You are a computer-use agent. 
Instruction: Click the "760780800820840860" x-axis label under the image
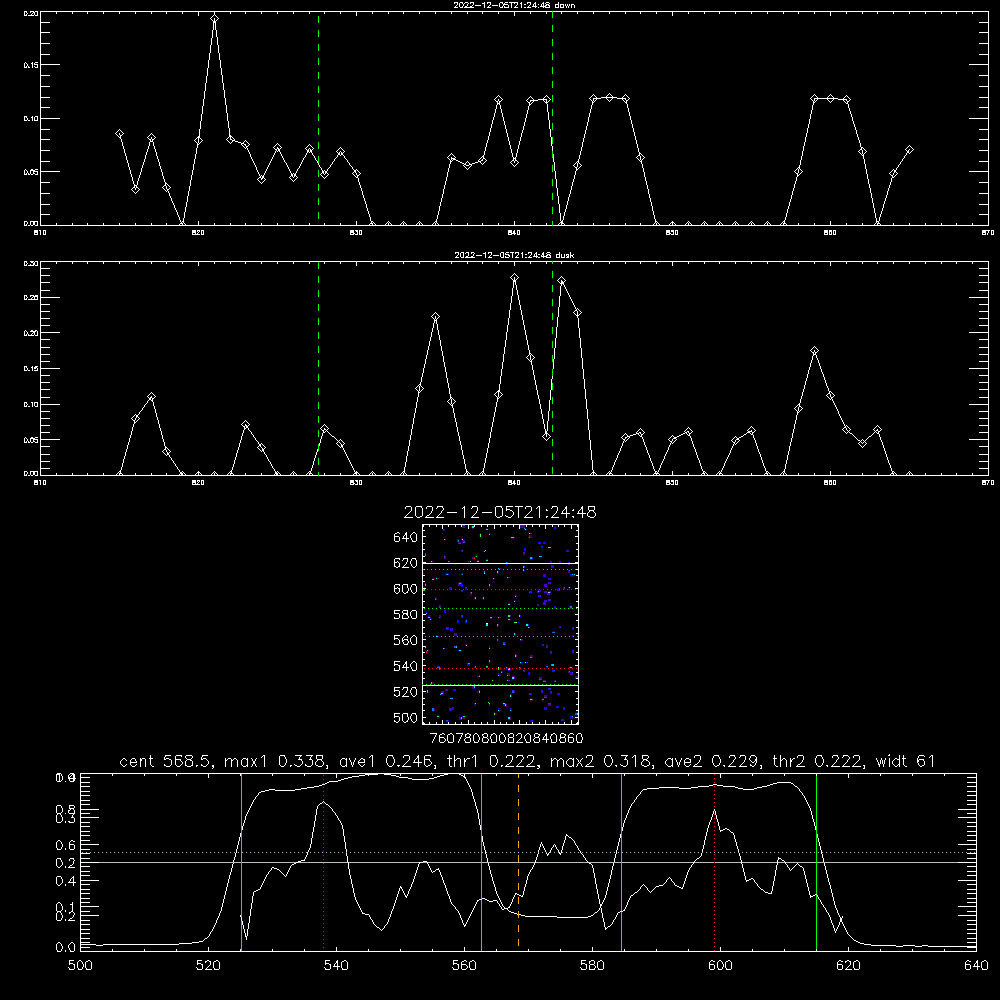[x=506, y=738]
